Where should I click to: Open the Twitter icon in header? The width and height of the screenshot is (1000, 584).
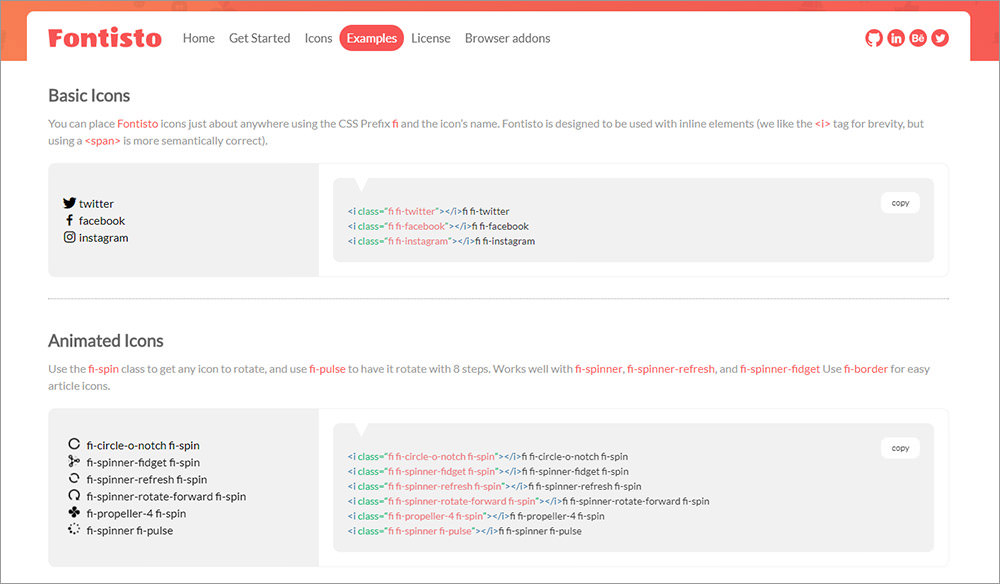pyautogui.click(x=940, y=38)
